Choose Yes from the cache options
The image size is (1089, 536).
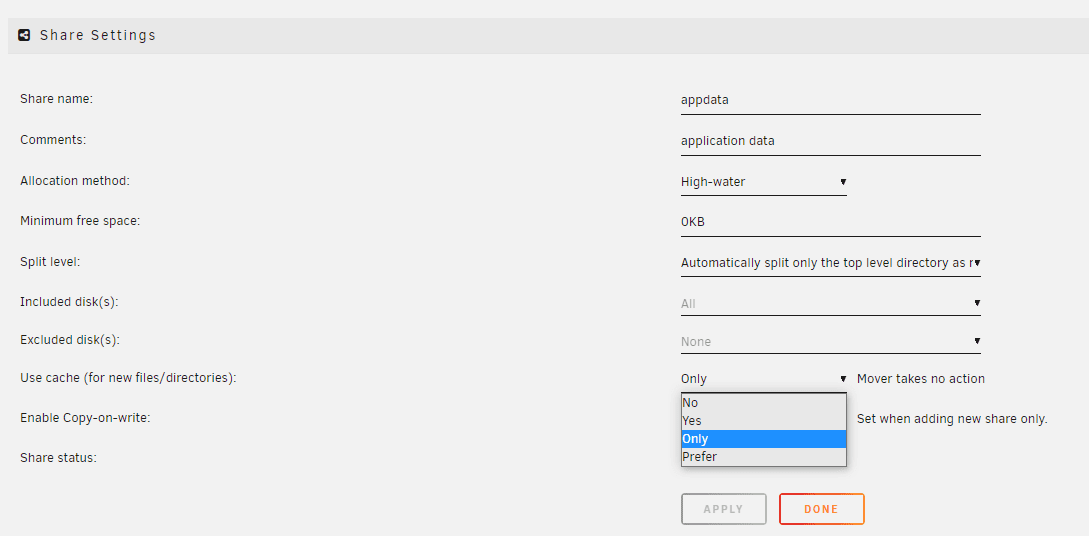tap(764, 421)
